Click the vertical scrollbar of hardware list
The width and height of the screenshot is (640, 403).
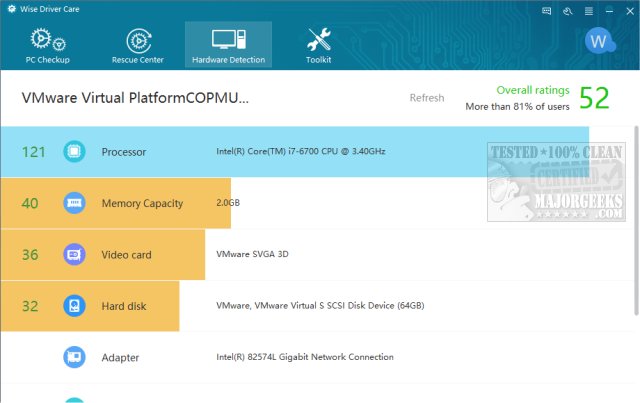pyautogui.click(x=636, y=220)
